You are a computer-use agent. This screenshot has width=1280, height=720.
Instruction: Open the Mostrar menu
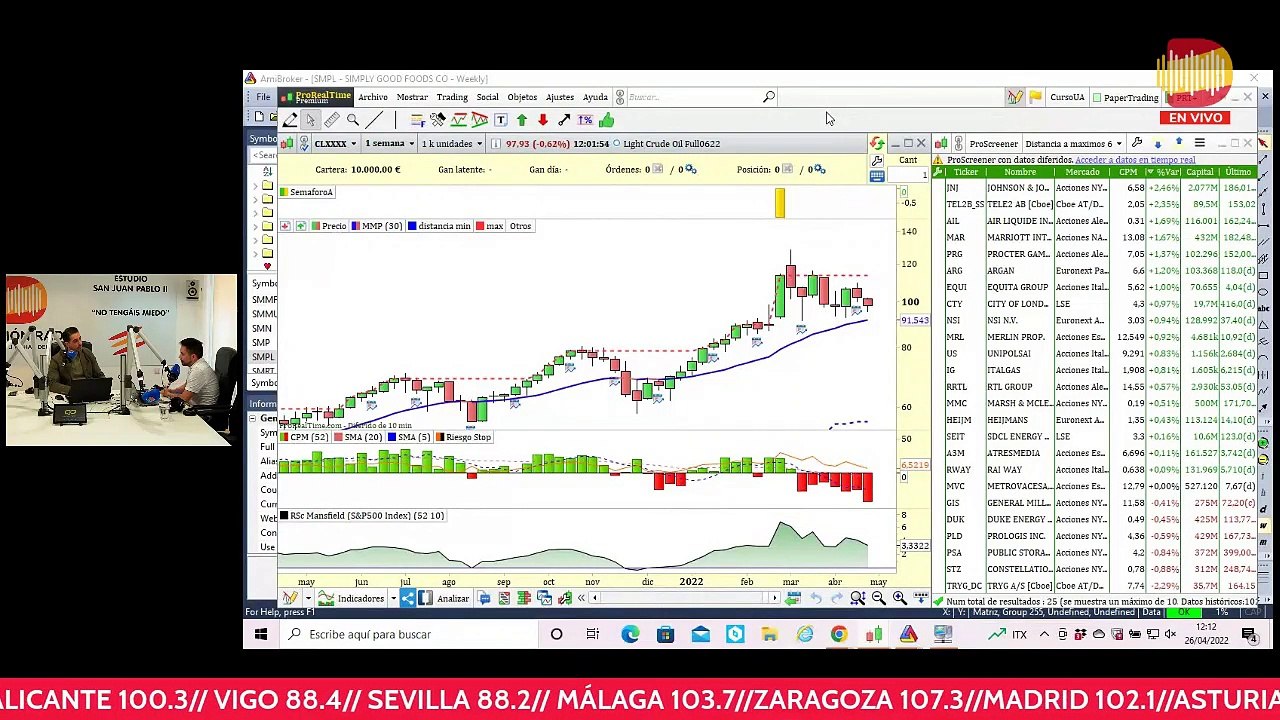(412, 97)
